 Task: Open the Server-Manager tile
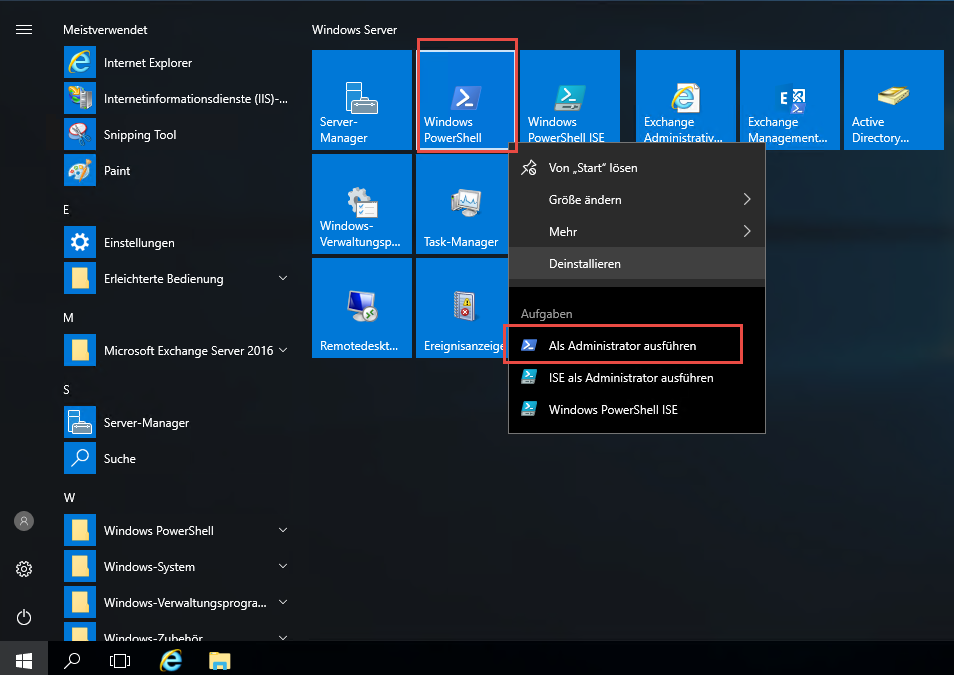click(x=361, y=100)
